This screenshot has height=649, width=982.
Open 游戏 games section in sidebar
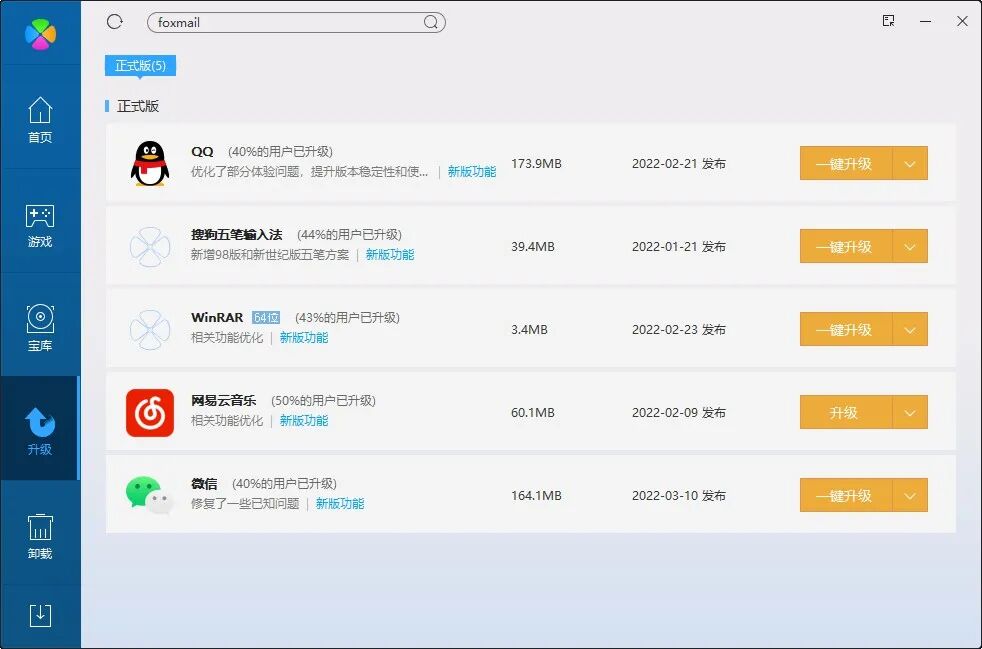(x=40, y=226)
